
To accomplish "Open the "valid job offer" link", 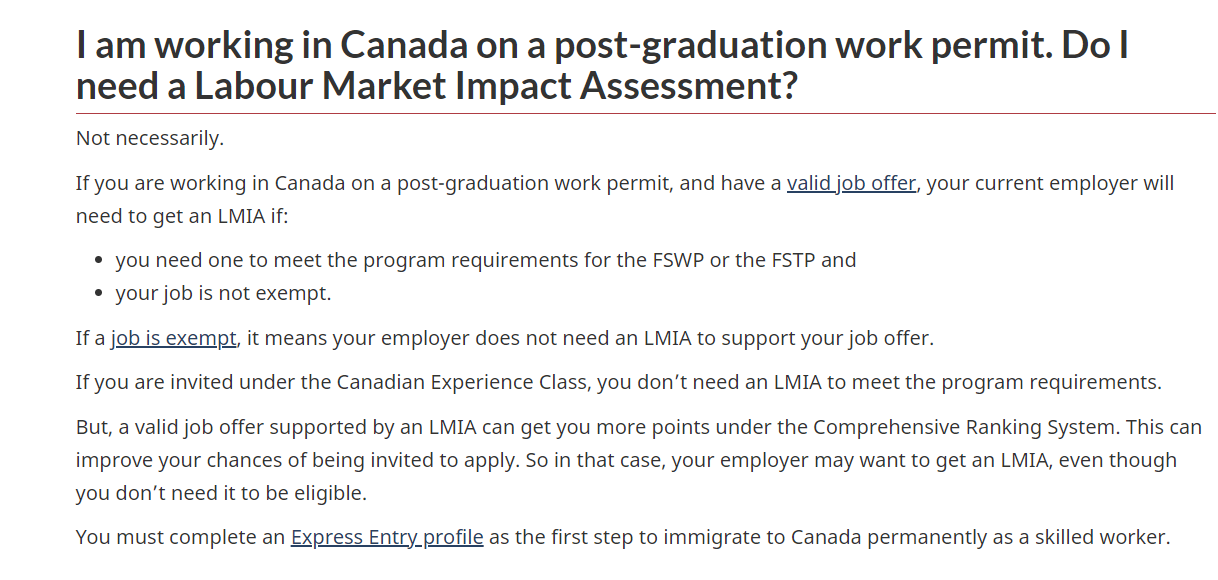I will [x=851, y=184].
